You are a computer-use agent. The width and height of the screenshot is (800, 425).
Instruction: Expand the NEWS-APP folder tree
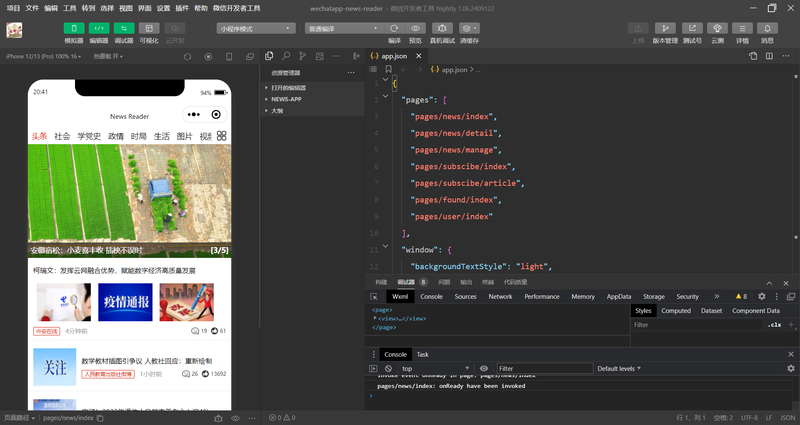[x=286, y=99]
